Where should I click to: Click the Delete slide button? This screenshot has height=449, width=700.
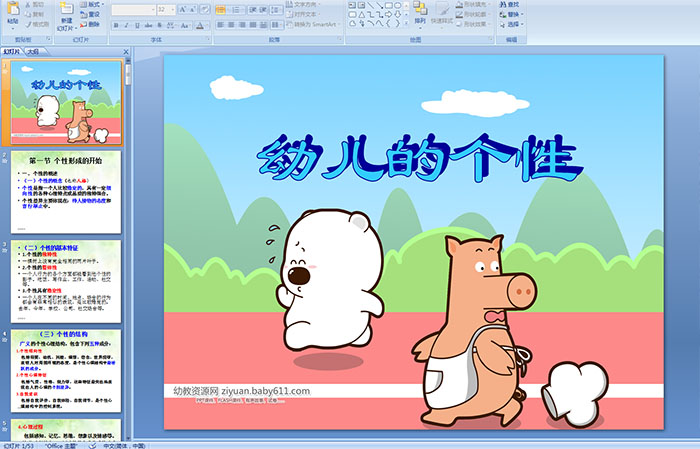tap(90, 24)
